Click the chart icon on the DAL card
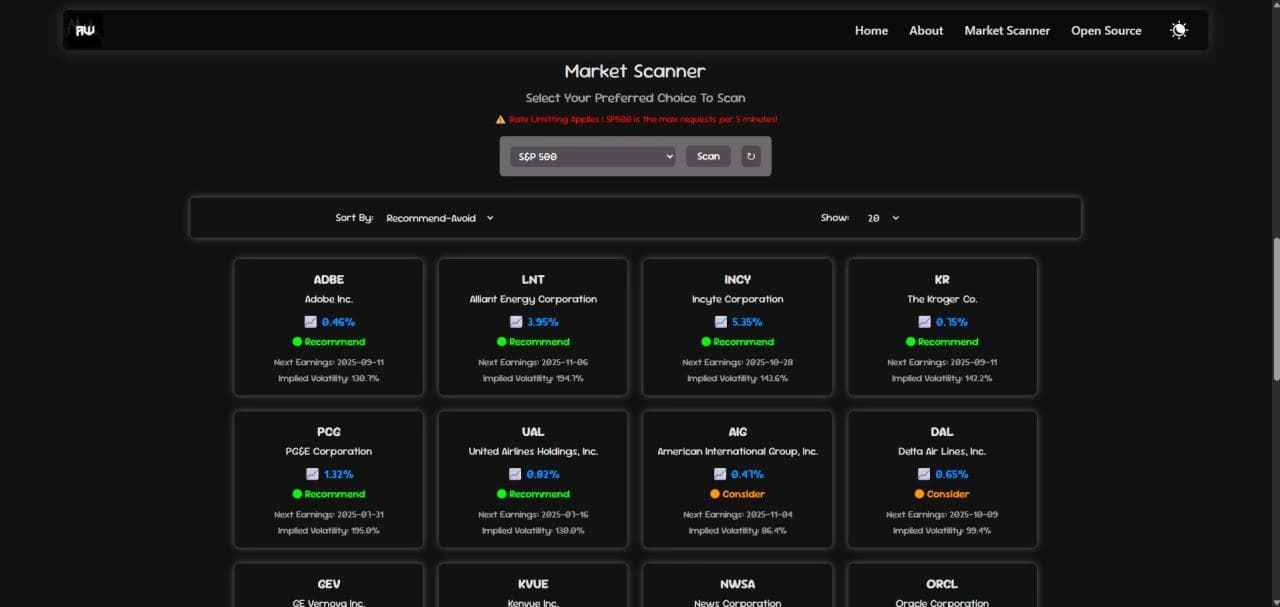The width and height of the screenshot is (1280, 607). click(x=925, y=474)
